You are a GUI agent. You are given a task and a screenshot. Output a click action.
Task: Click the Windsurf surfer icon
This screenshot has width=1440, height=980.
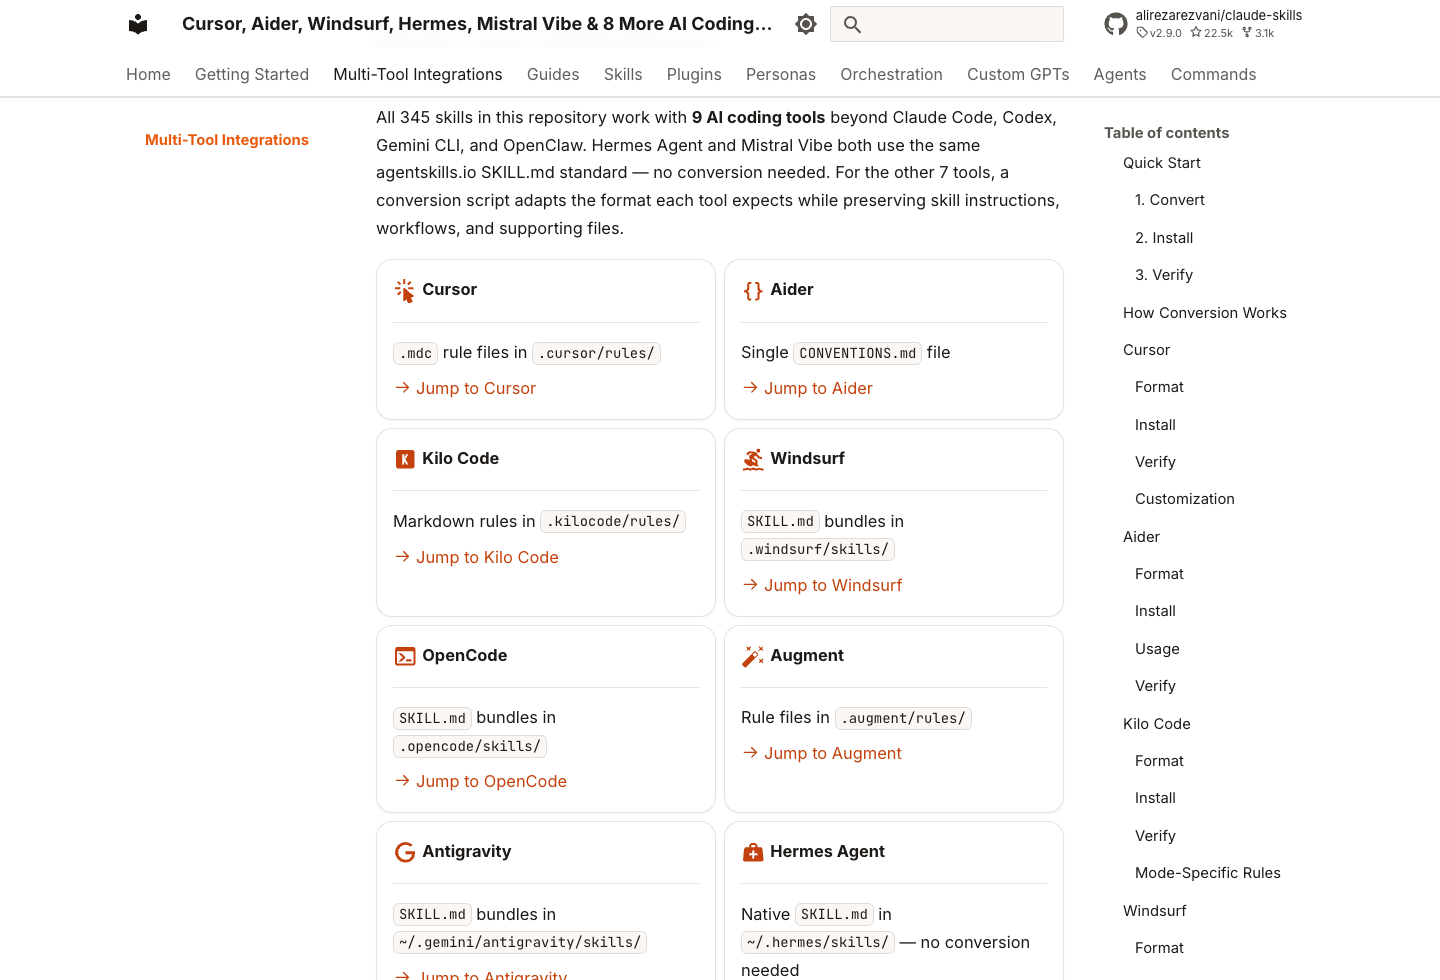coord(752,459)
